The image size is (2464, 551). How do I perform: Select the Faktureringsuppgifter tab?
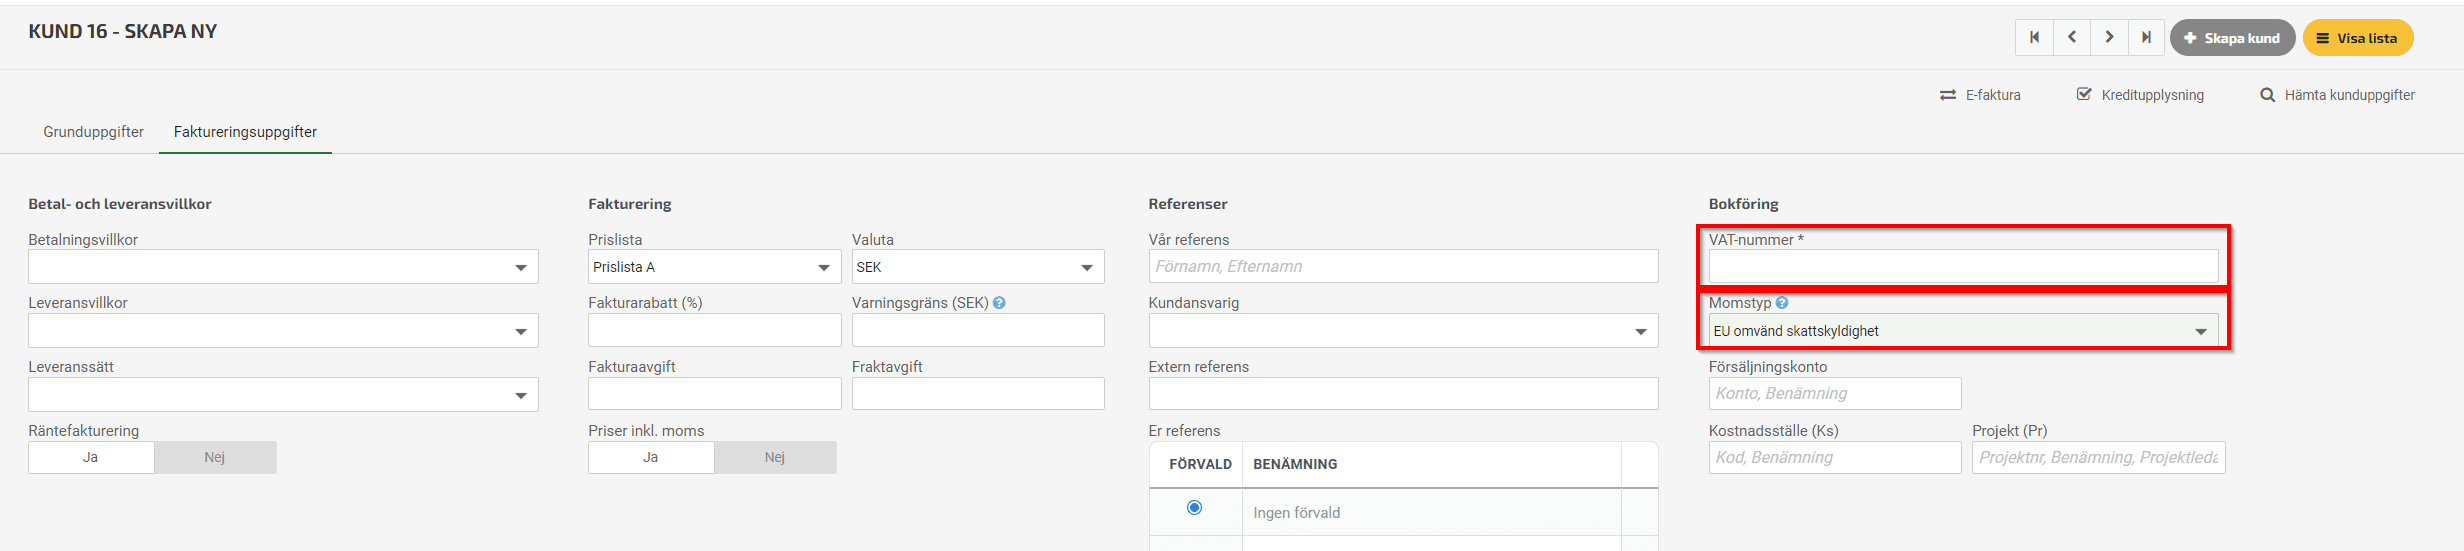[x=245, y=132]
